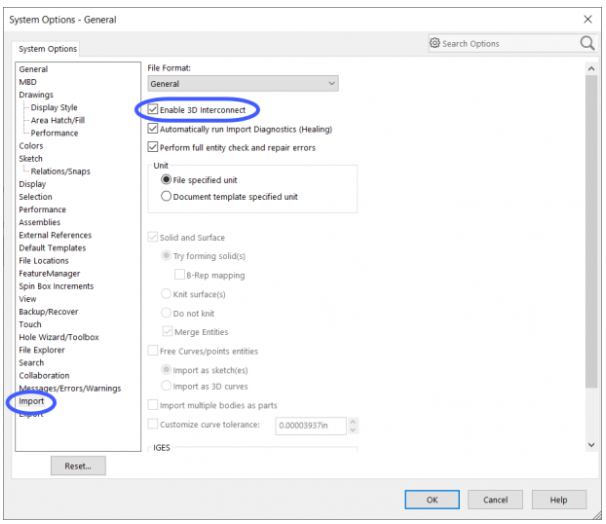Toggle Solid and Surface checkbox
The image size is (606, 524).
(x=153, y=237)
